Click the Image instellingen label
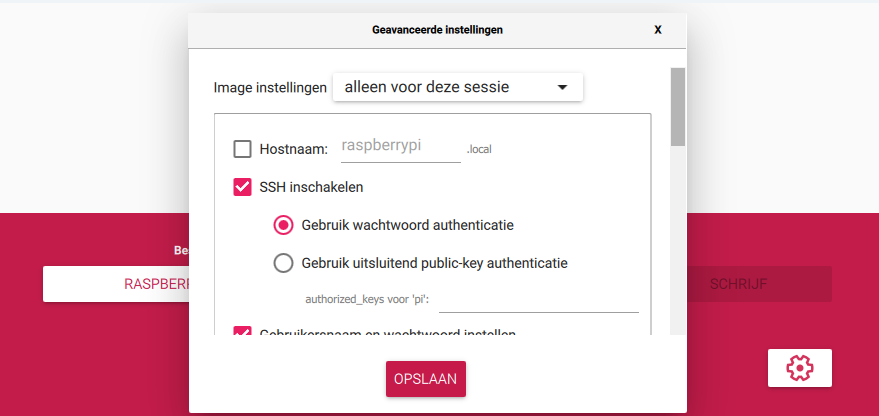Viewport: 879px width, 416px height. click(x=270, y=88)
